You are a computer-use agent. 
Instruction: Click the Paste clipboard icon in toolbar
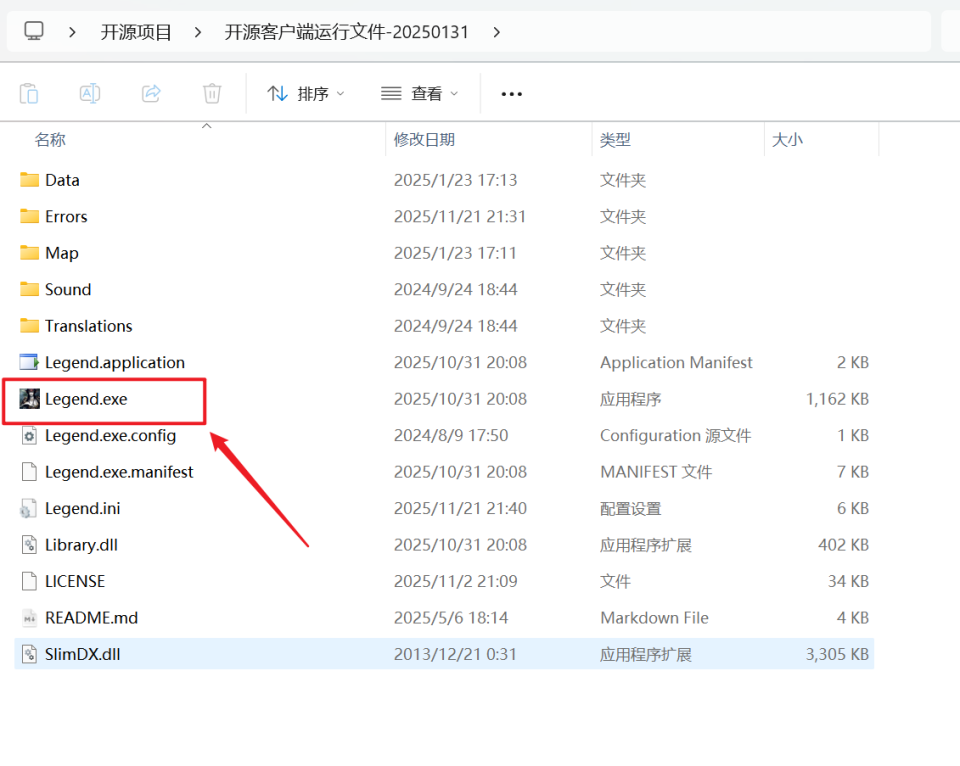(29, 94)
